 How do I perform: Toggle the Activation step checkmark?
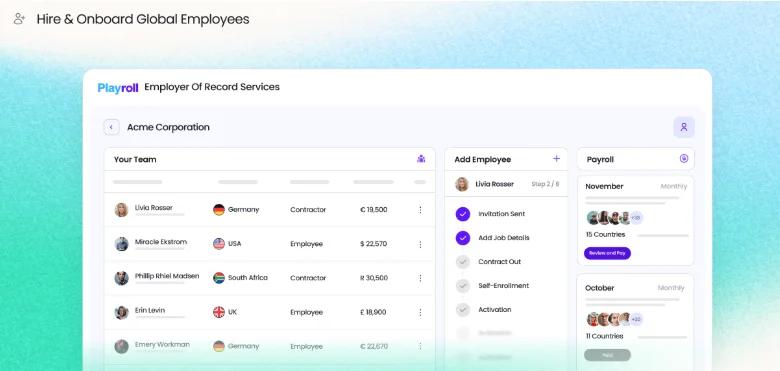[463, 310]
